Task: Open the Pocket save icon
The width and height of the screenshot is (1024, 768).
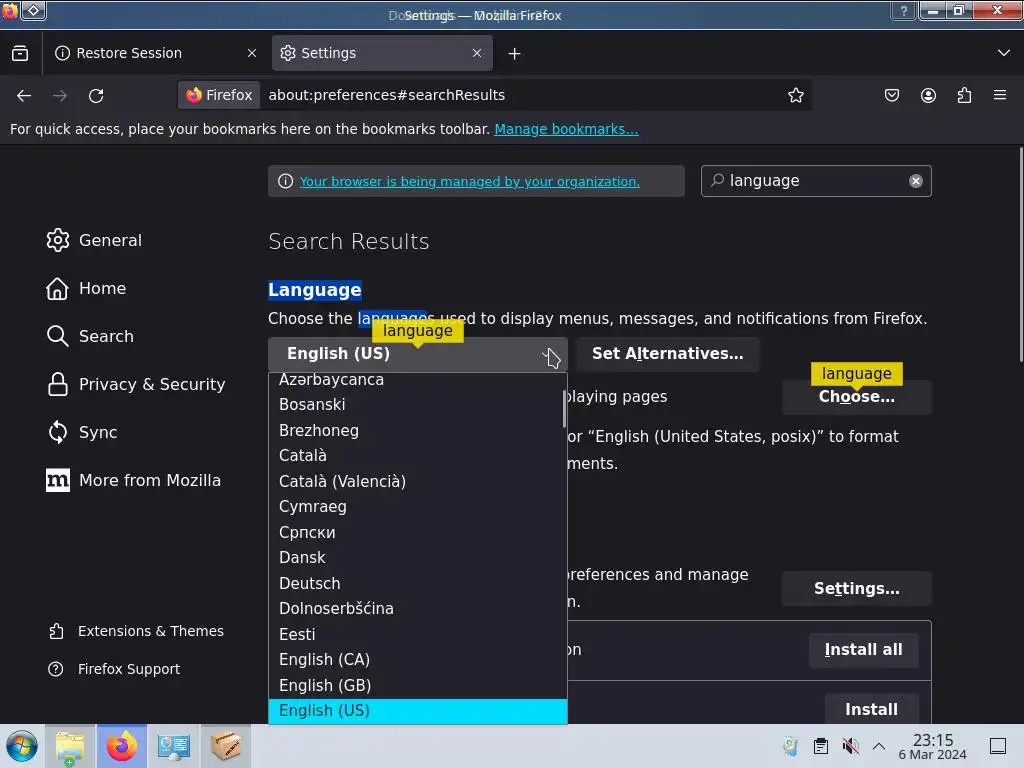Action: (891, 95)
